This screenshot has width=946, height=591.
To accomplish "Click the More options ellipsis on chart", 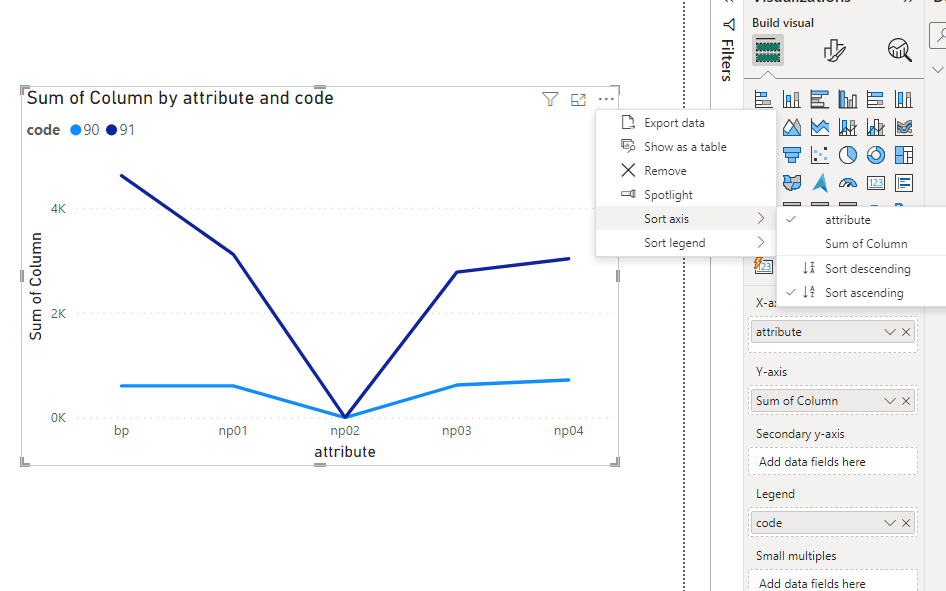I will 606,99.
